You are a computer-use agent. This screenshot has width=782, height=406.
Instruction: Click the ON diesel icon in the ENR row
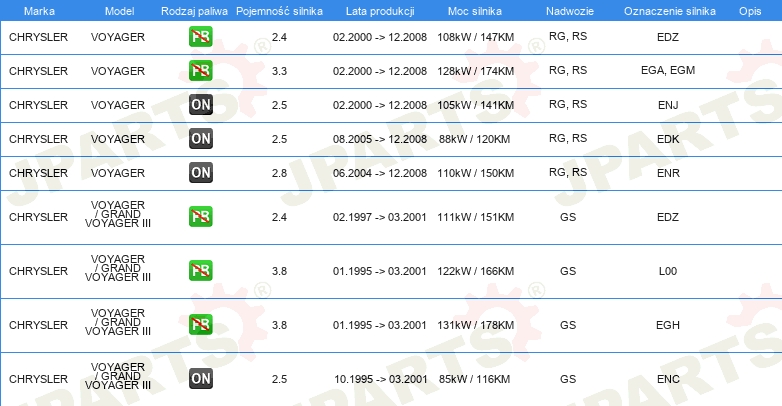(200, 172)
